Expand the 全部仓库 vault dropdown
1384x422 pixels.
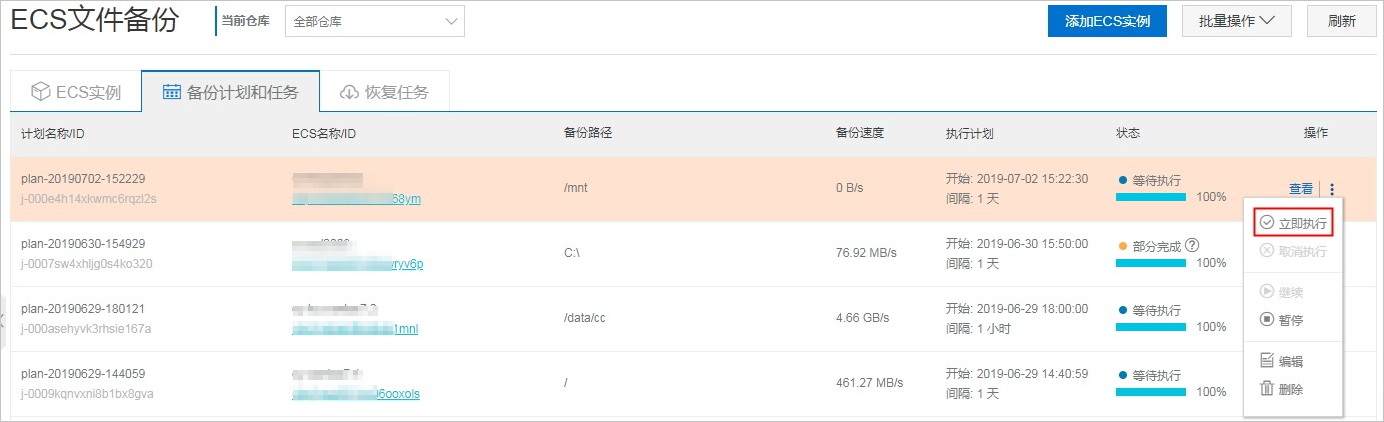375,21
